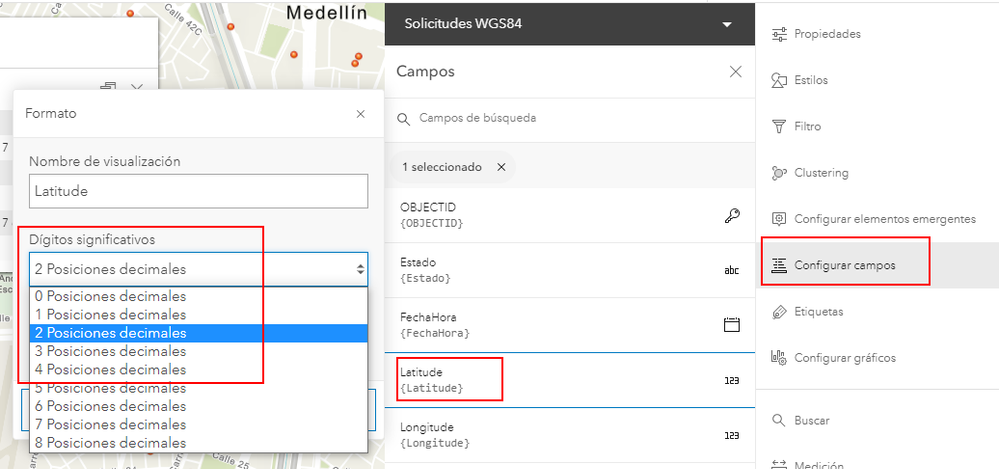
Task: Select 8 Posiciones decimales option
Action: [x=110, y=443]
